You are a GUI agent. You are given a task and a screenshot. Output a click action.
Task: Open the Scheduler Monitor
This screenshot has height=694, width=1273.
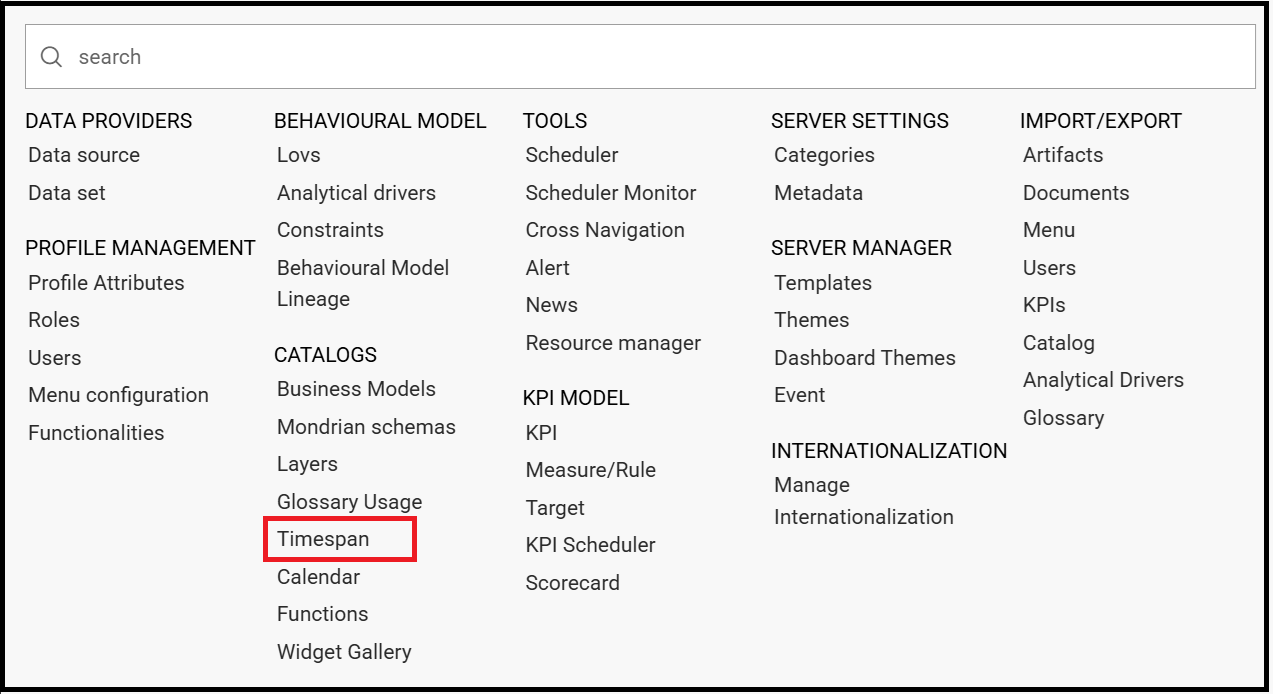(611, 193)
